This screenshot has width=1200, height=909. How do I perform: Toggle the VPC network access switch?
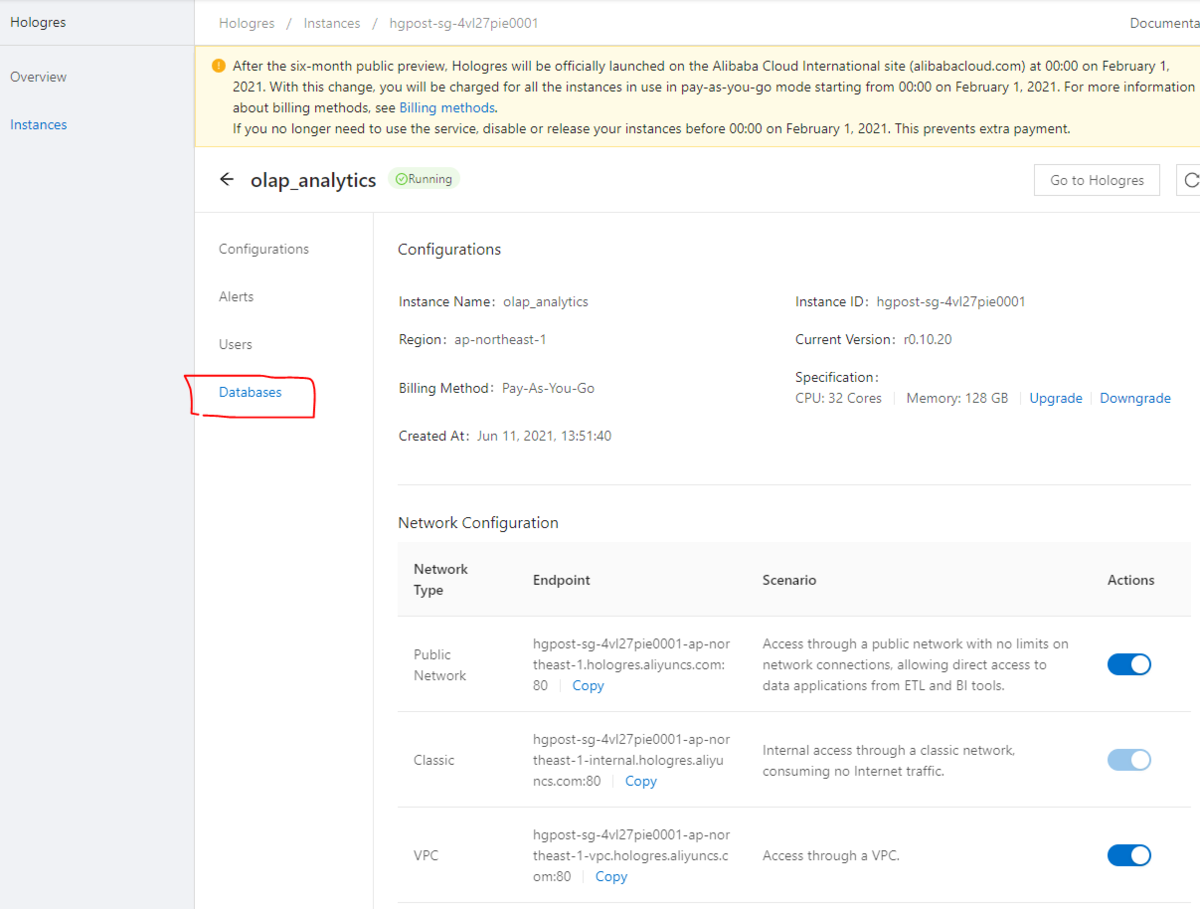point(1129,855)
